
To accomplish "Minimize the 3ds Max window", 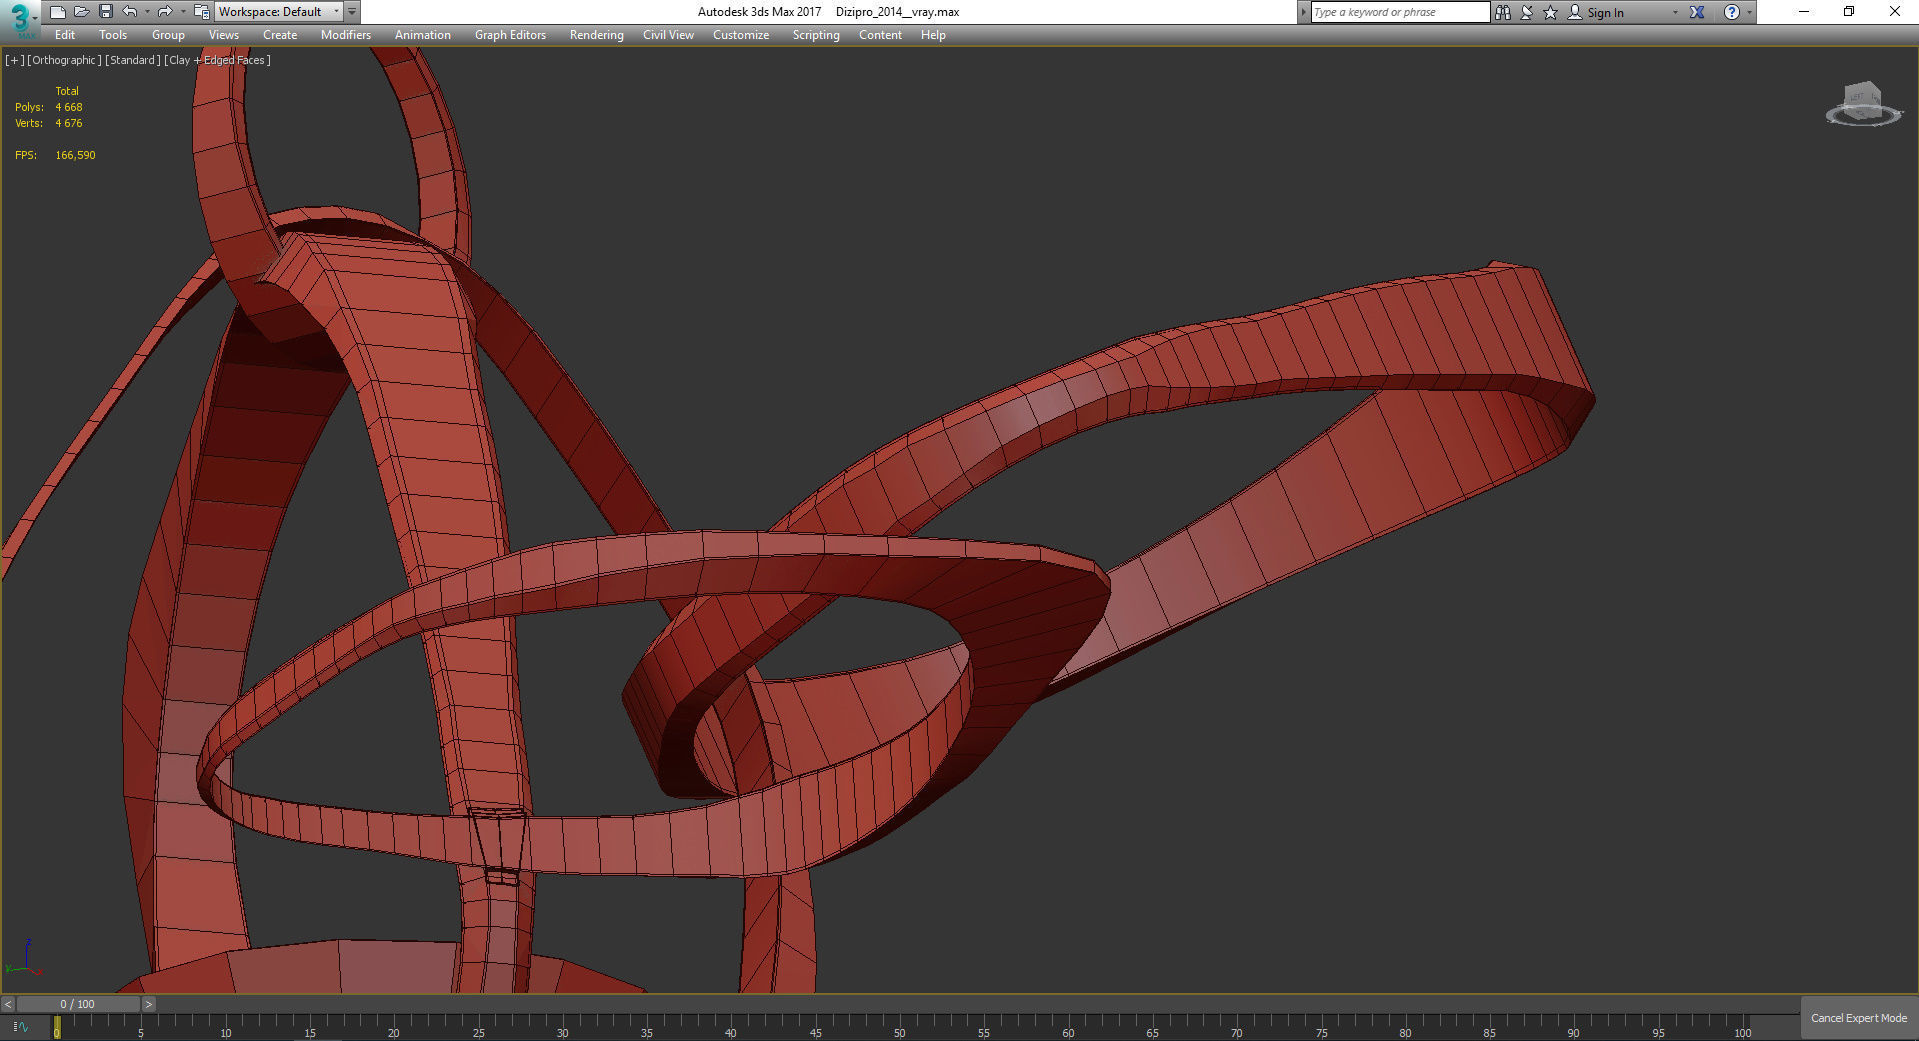I will coord(1804,12).
